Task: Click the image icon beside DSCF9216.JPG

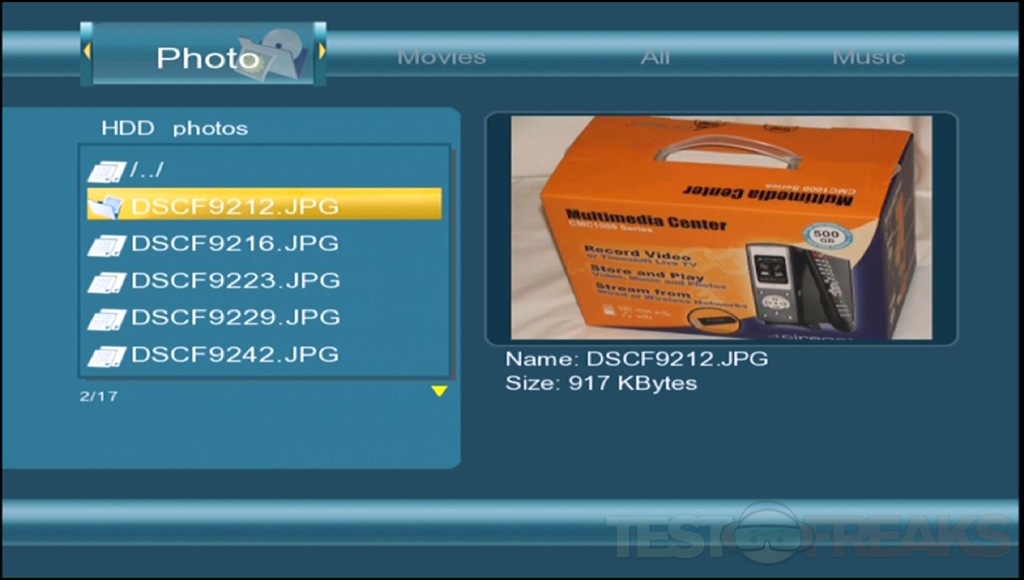Action: pyautogui.click(x=105, y=245)
